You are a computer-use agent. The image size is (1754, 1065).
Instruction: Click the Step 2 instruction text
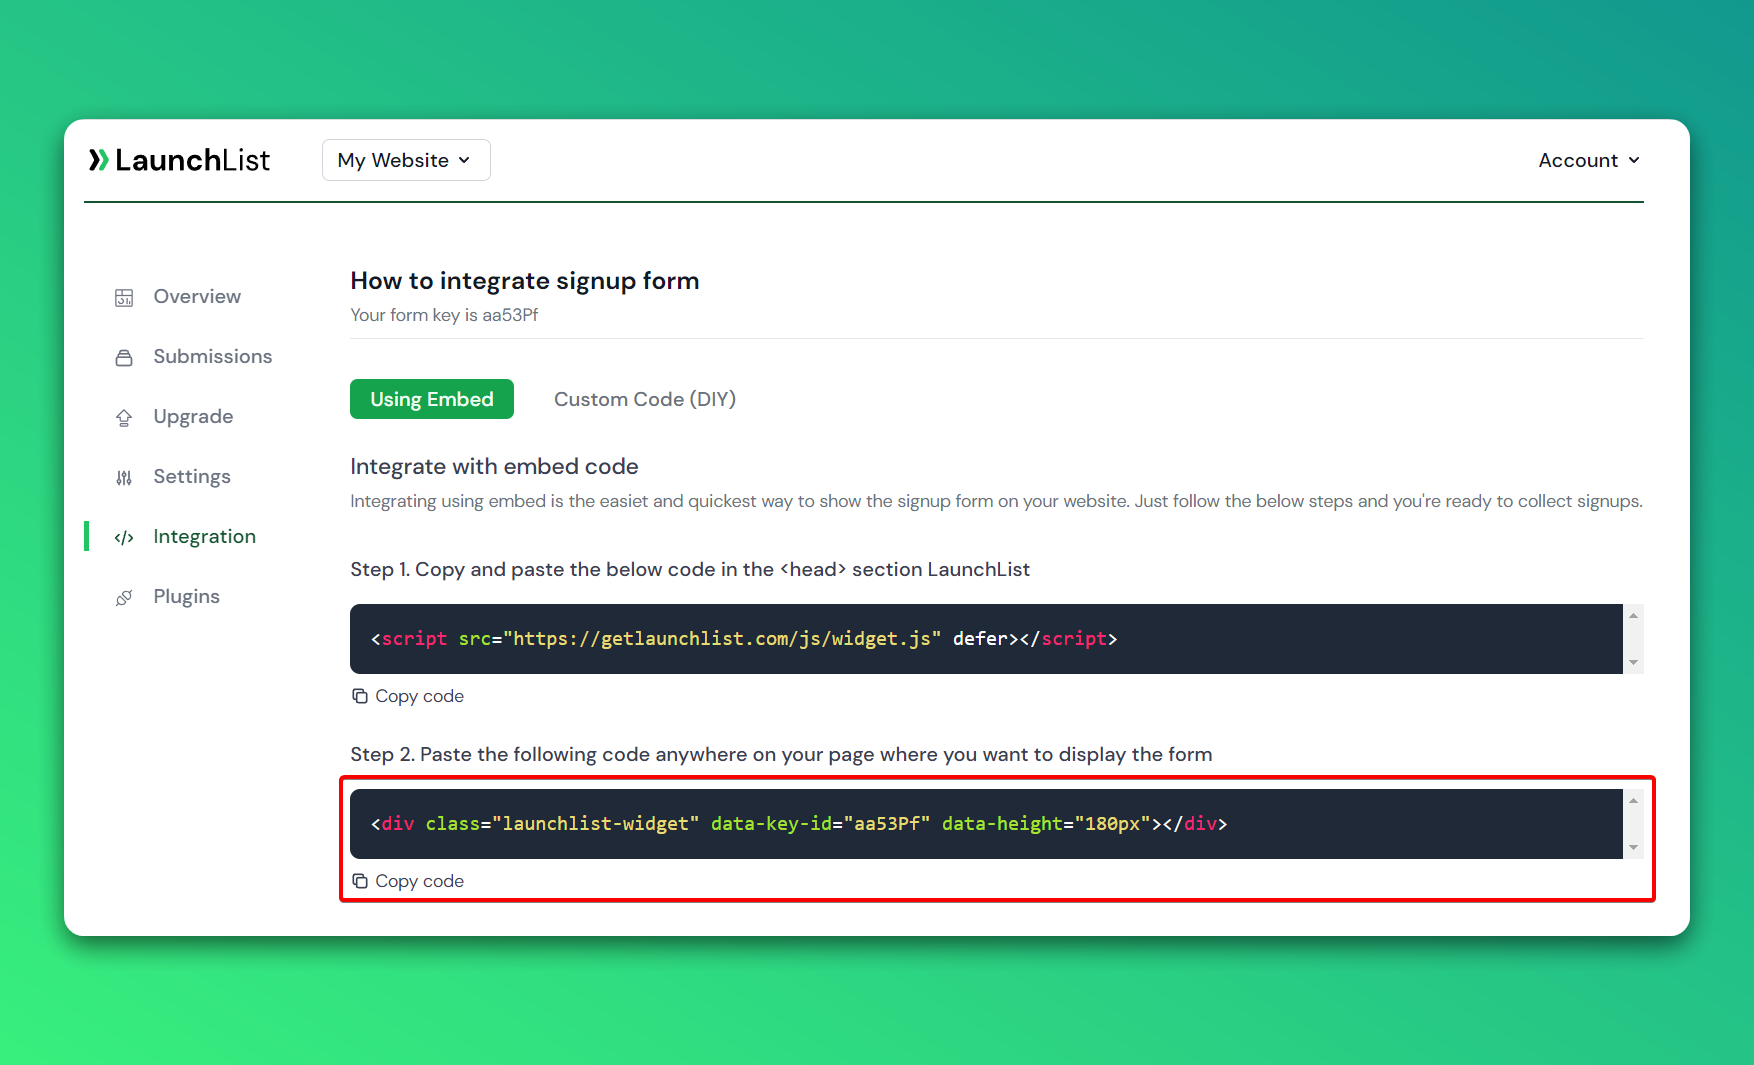[x=781, y=754]
